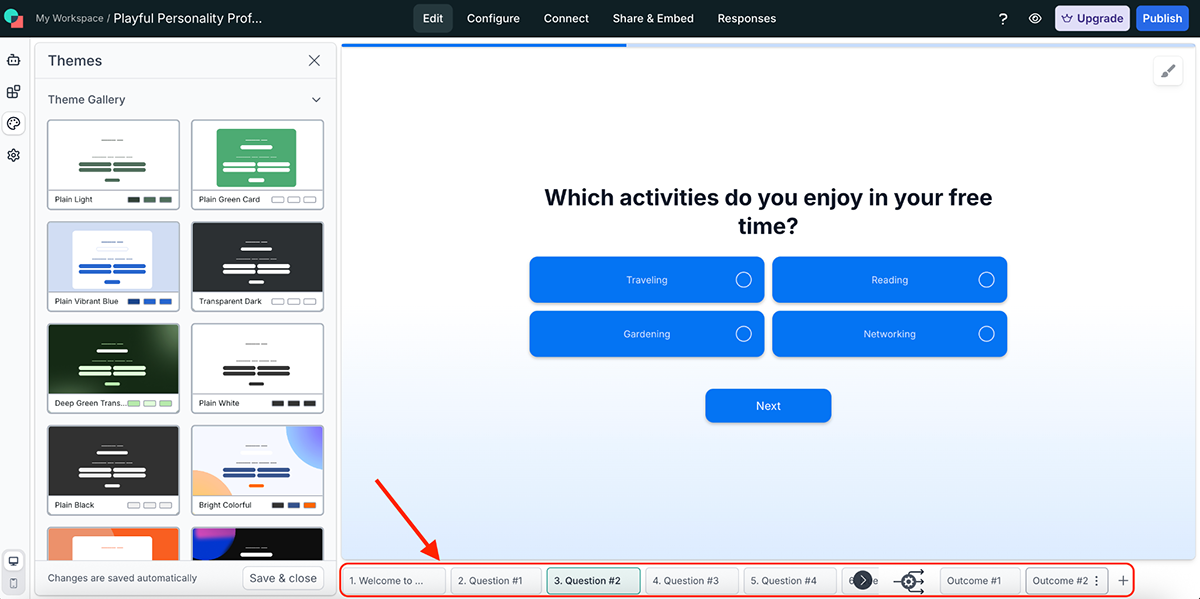Open the logic branching icon in the page bar

click(910, 581)
